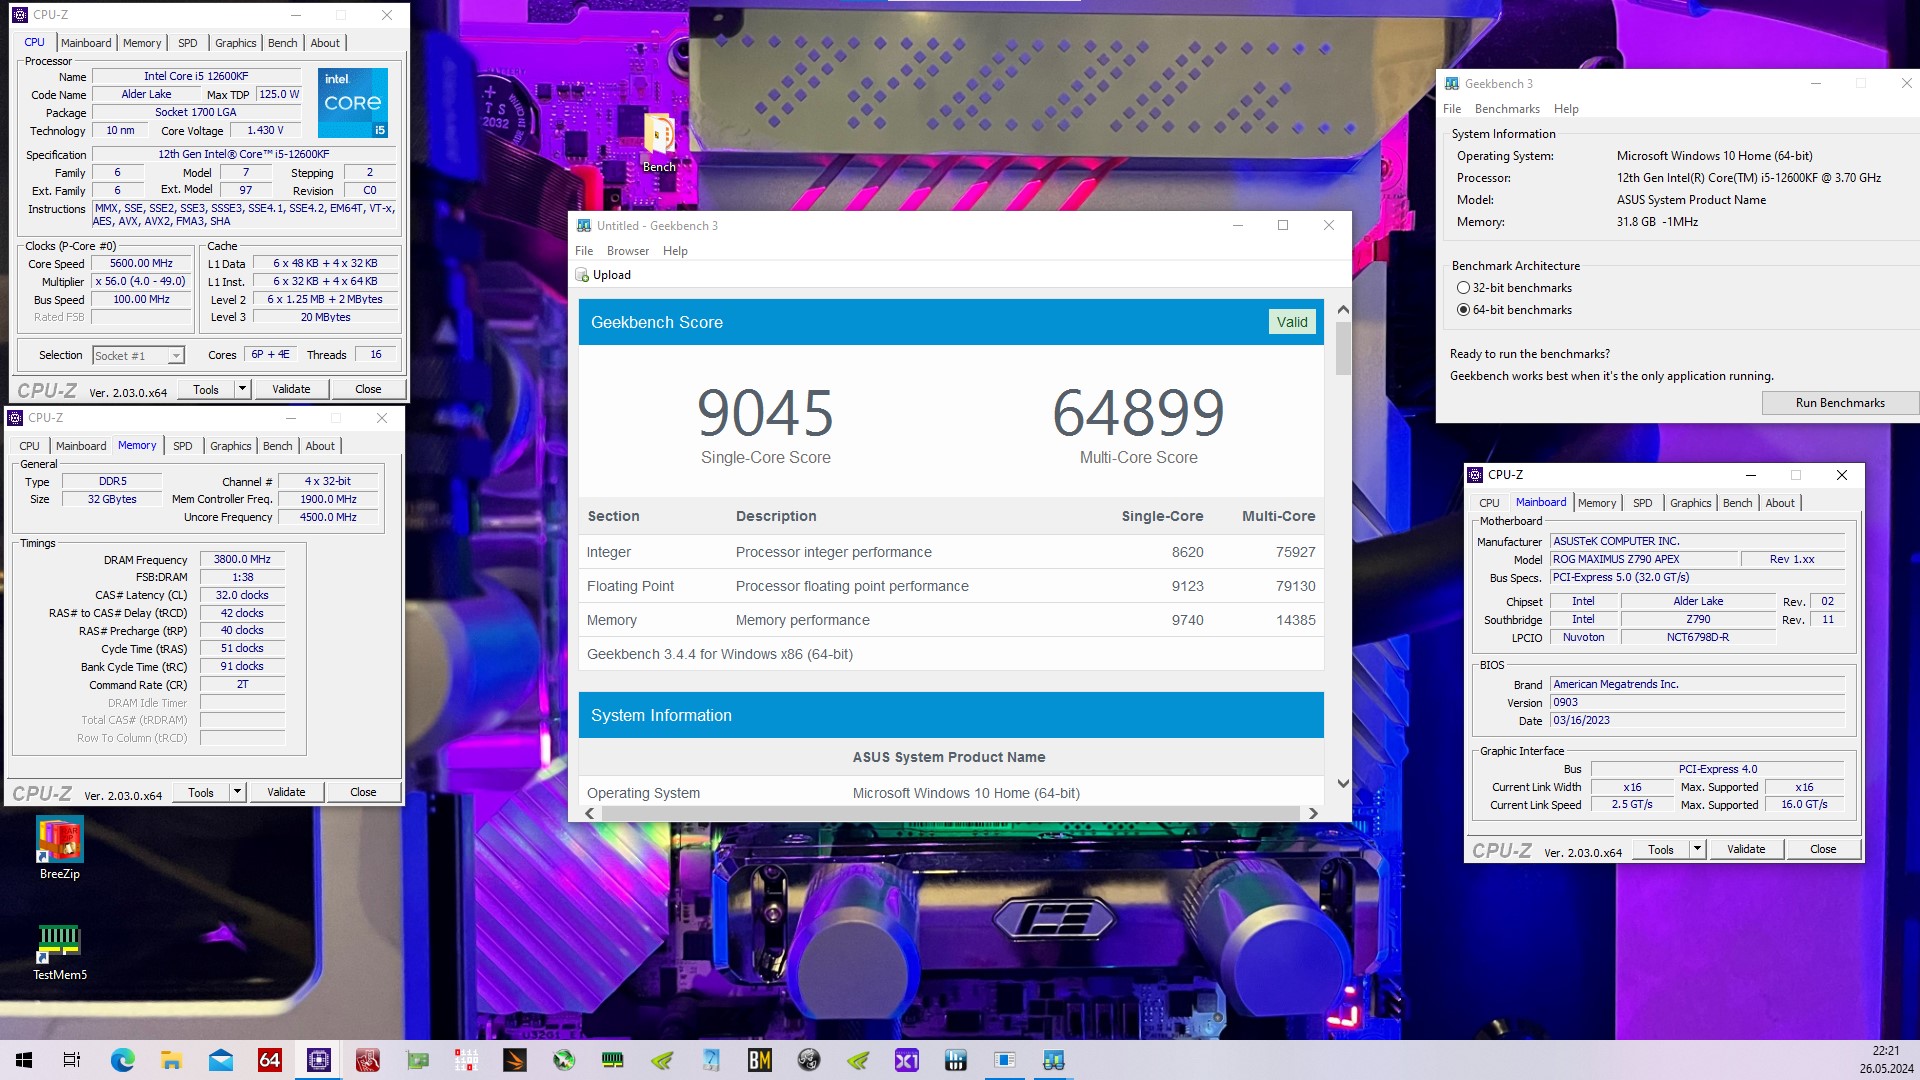Click the single-core score 9045
Viewport: 1920px width, 1080px height.
pos(765,413)
